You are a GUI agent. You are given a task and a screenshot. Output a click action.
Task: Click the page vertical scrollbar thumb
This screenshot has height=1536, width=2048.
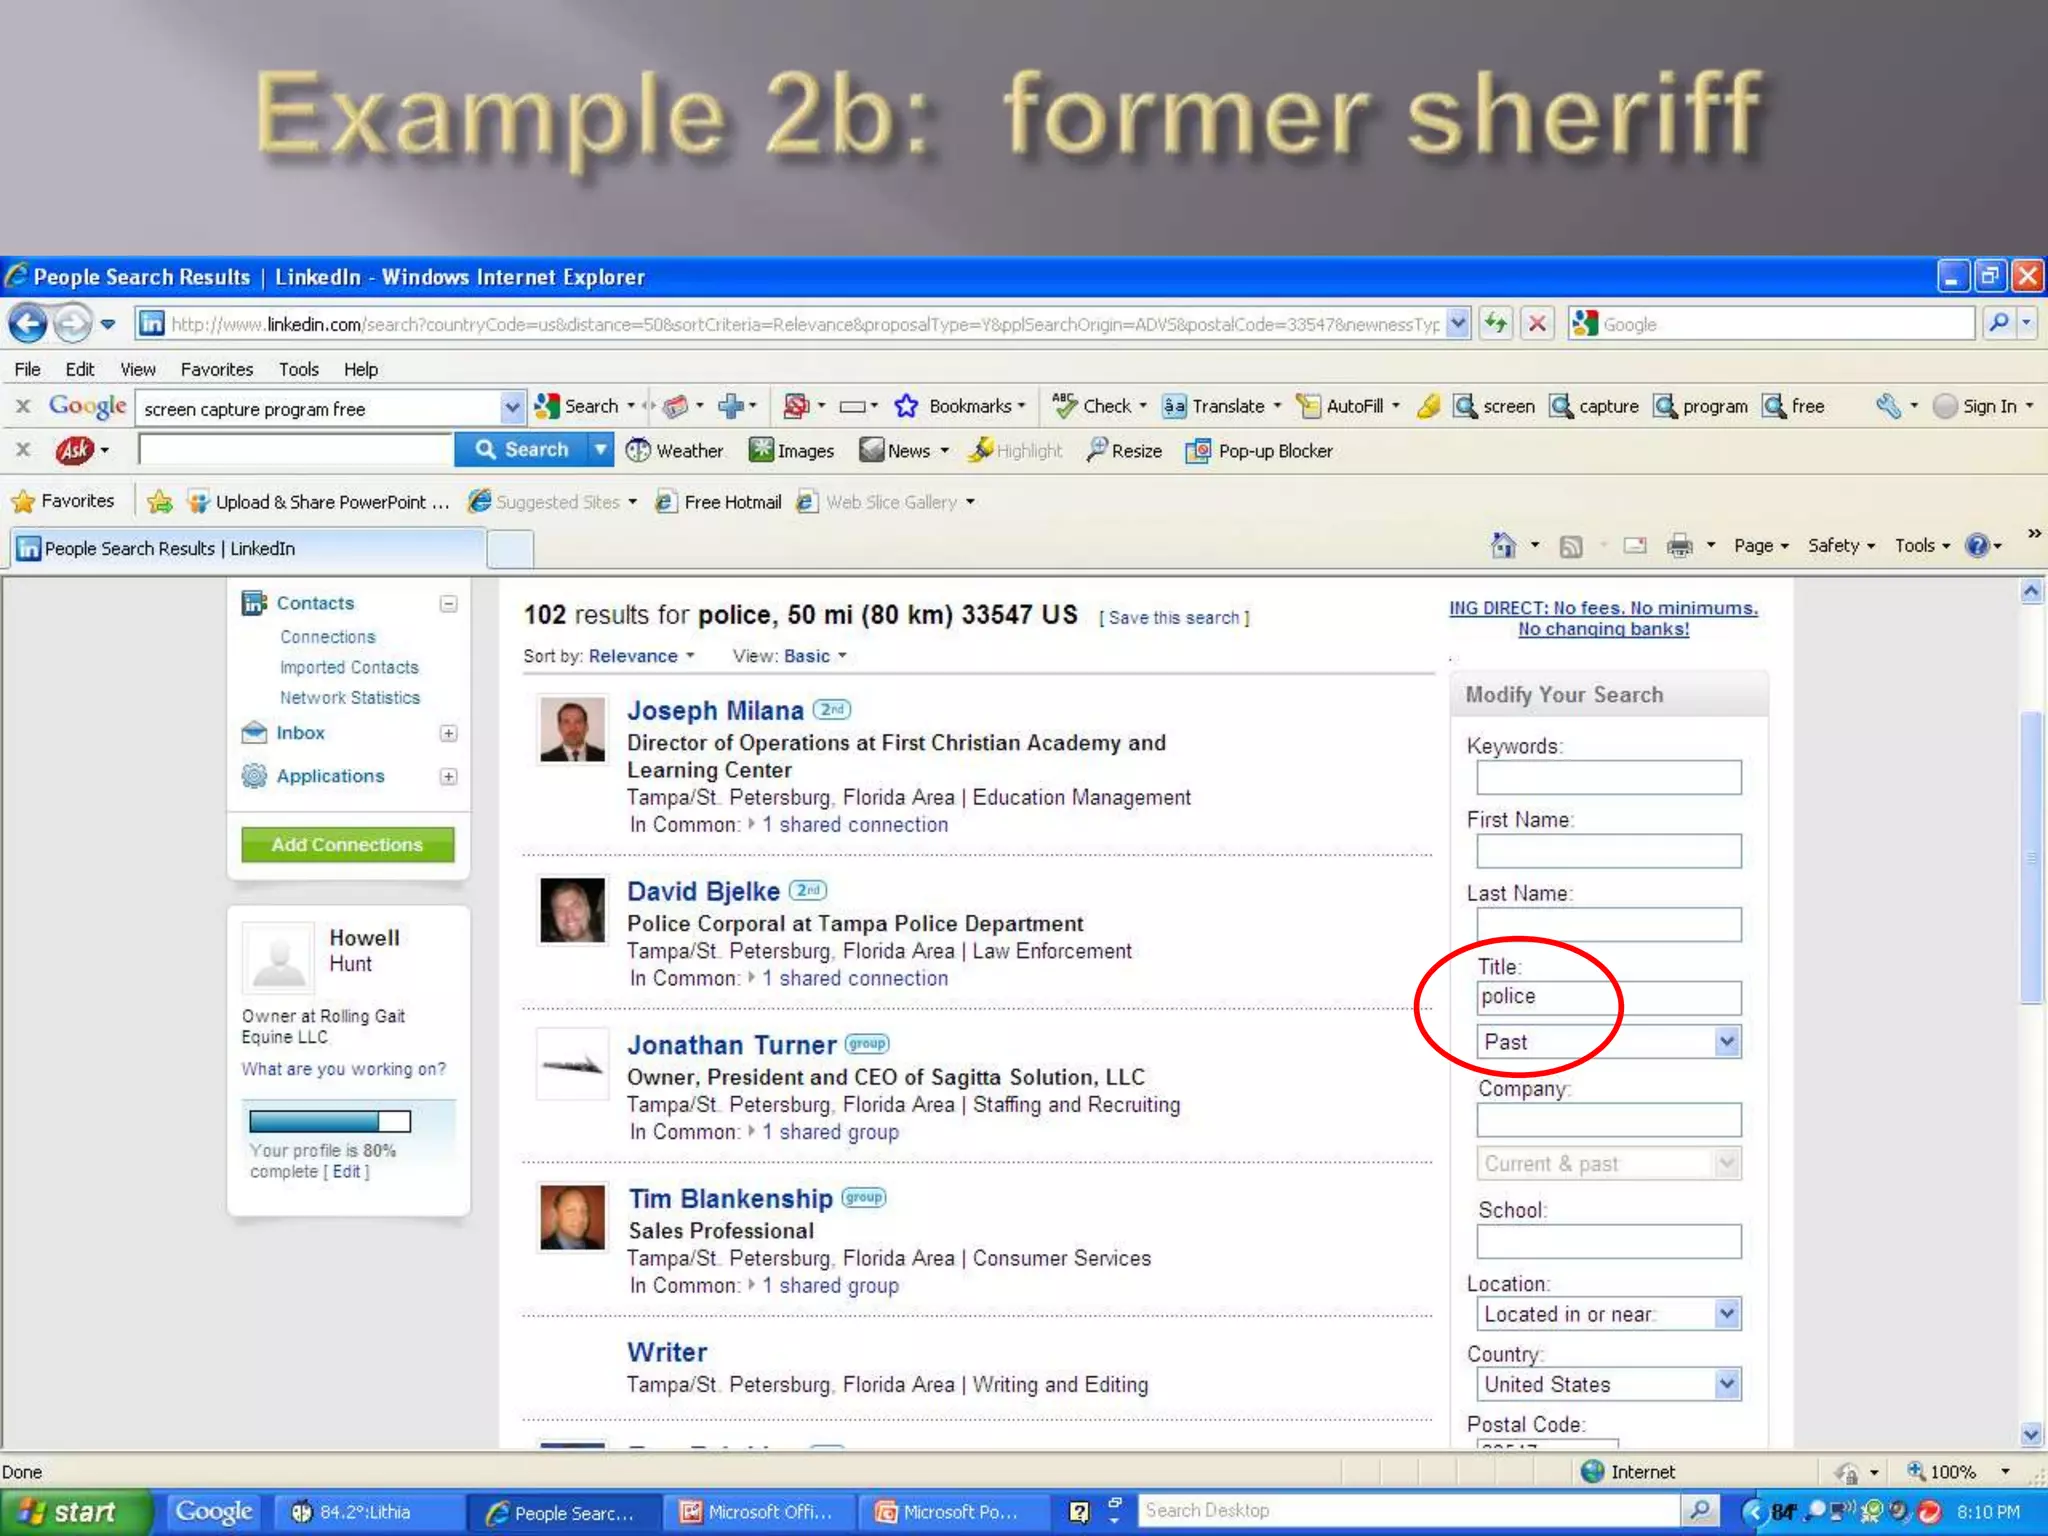coord(2030,857)
